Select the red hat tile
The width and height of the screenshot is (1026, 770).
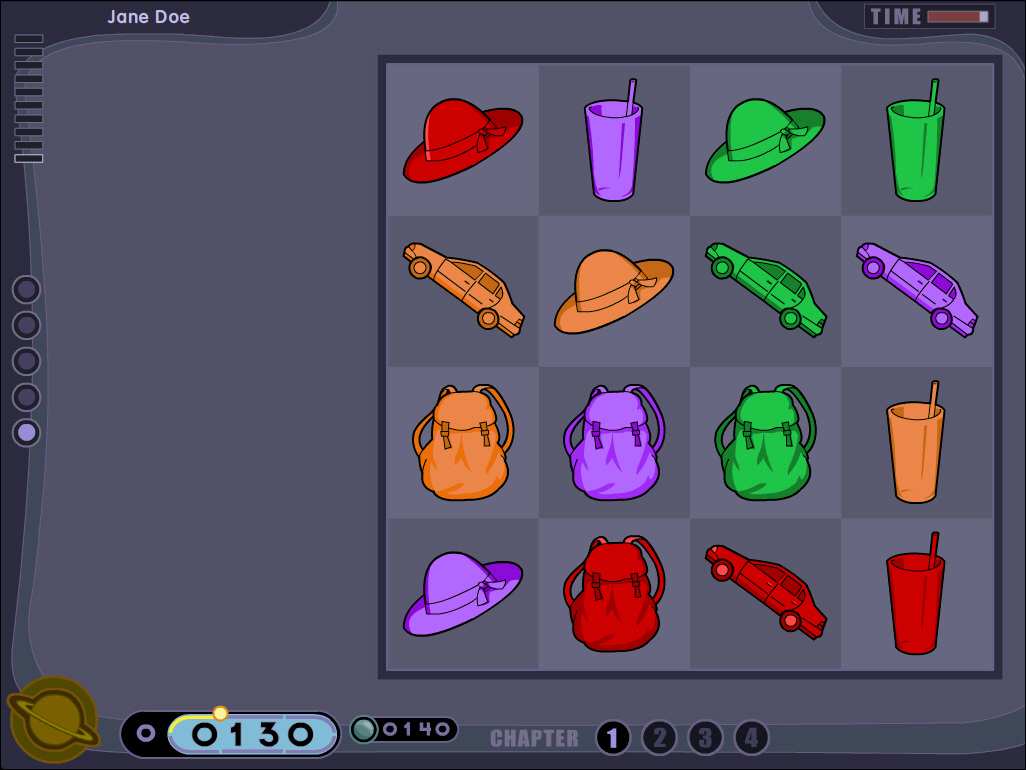(463, 140)
